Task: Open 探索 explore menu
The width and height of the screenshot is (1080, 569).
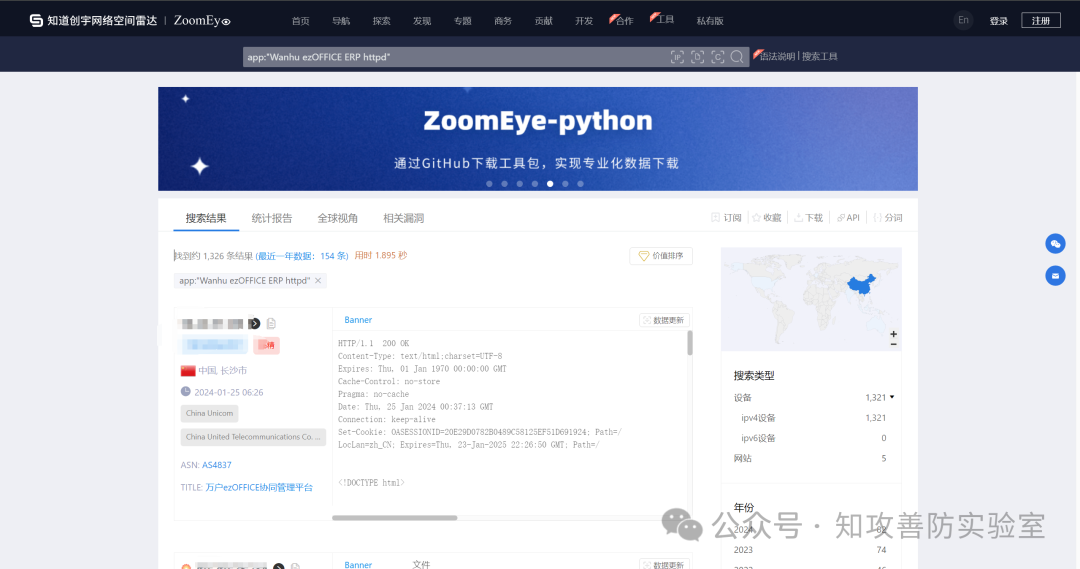Action: pyautogui.click(x=382, y=21)
